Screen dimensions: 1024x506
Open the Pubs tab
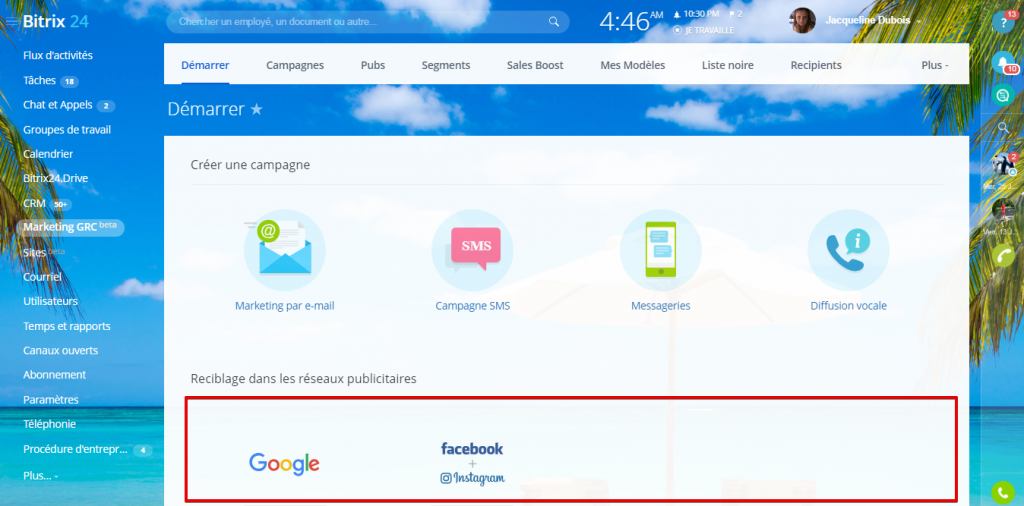[x=373, y=65]
